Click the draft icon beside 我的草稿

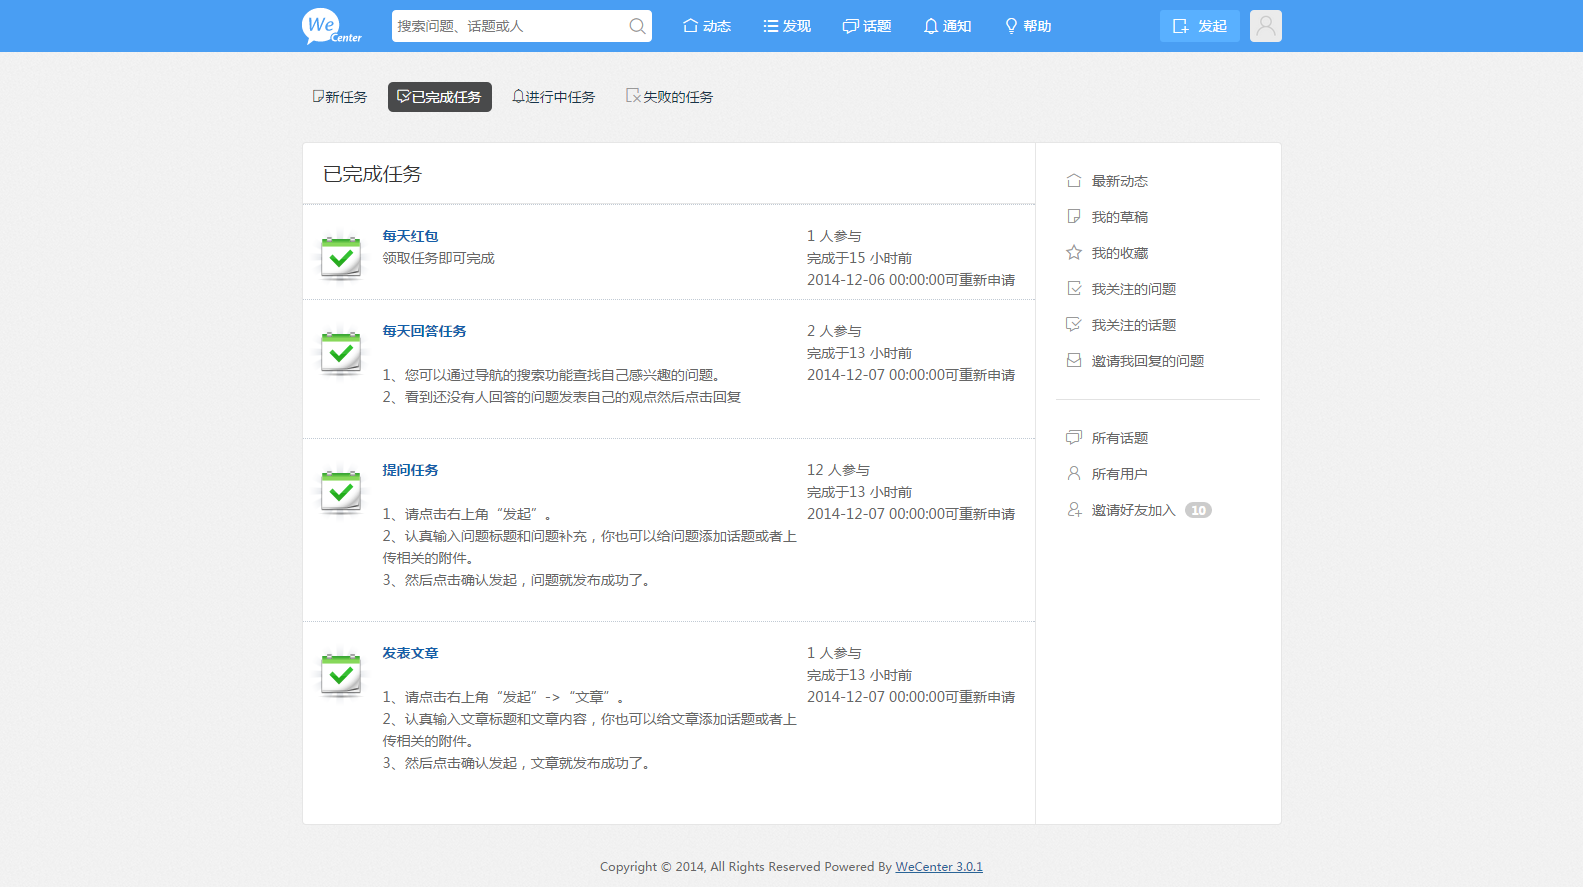[1074, 217]
